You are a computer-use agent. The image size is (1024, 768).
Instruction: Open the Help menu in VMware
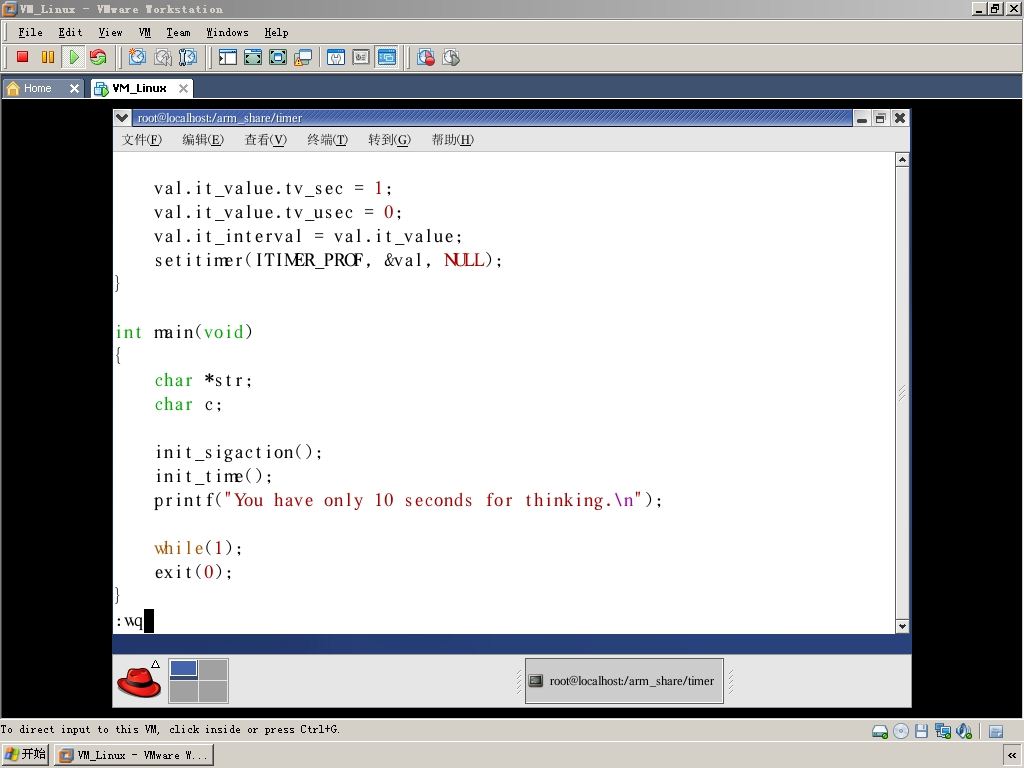pyautogui.click(x=276, y=33)
